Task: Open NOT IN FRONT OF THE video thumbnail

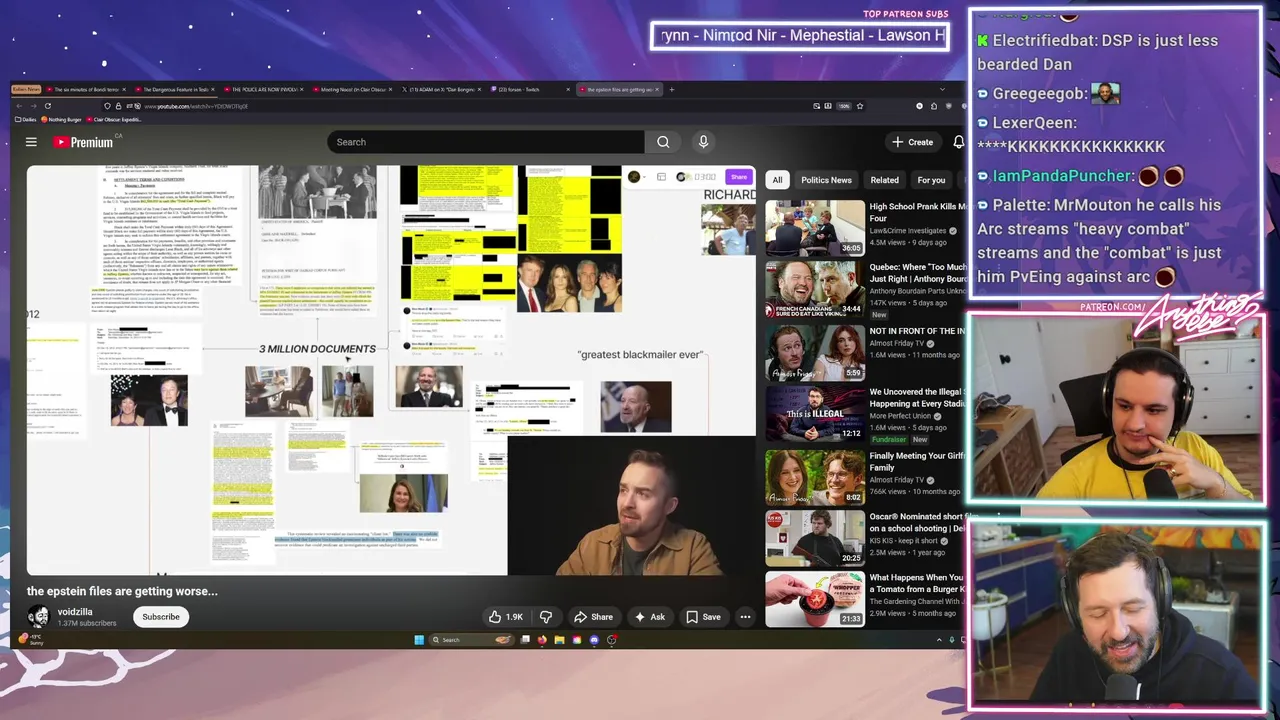Action: (x=815, y=352)
